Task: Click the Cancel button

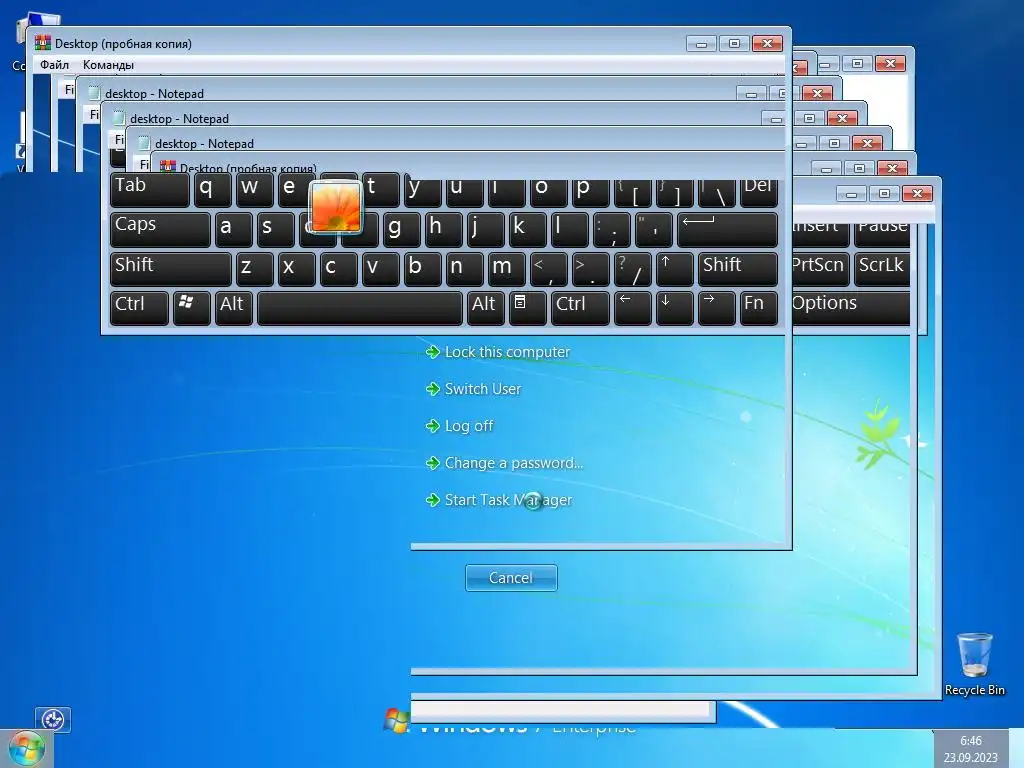Action: click(x=511, y=578)
